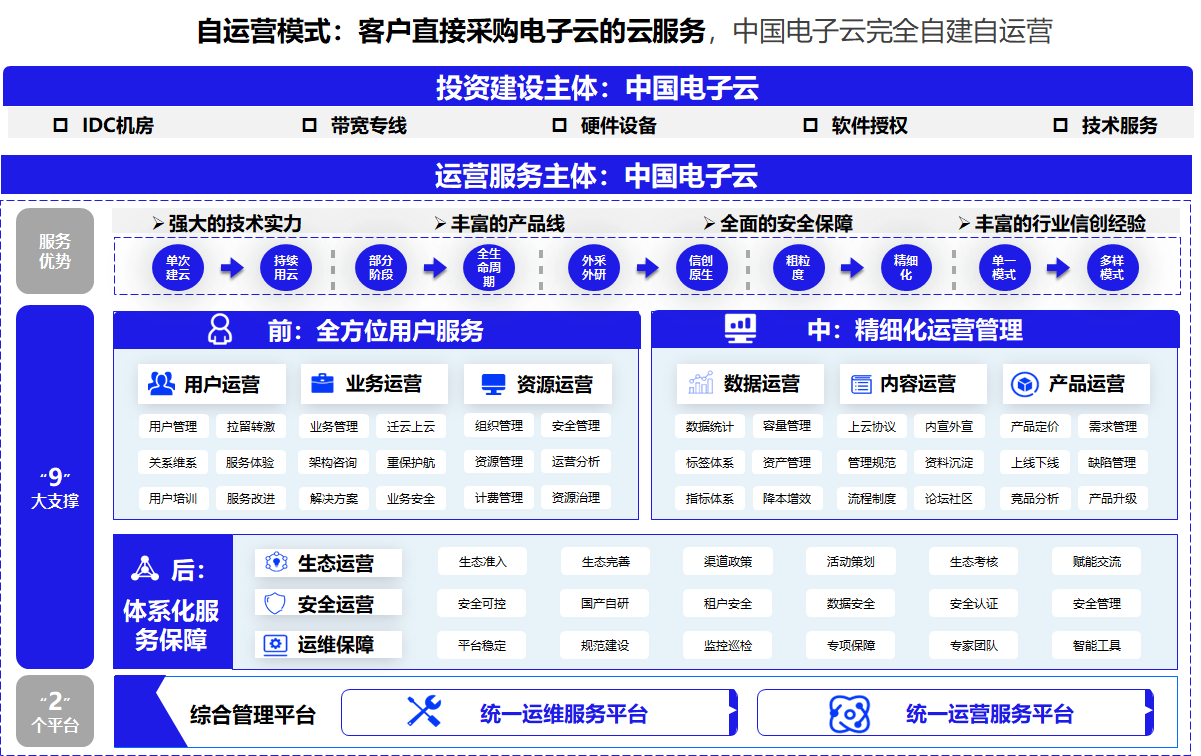The image size is (1201, 756).
Task: Click the 上云协议 tag
Action: point(872,427)
